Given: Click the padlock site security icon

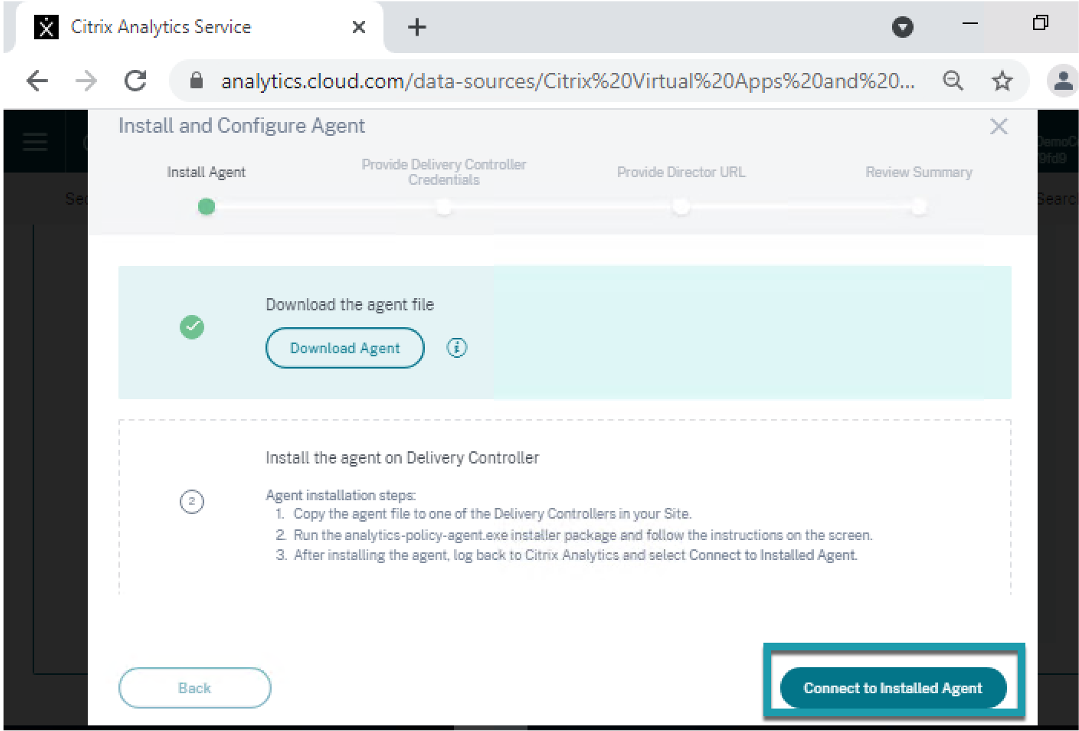Looking at the screenshot, I should tap(196, 81).
